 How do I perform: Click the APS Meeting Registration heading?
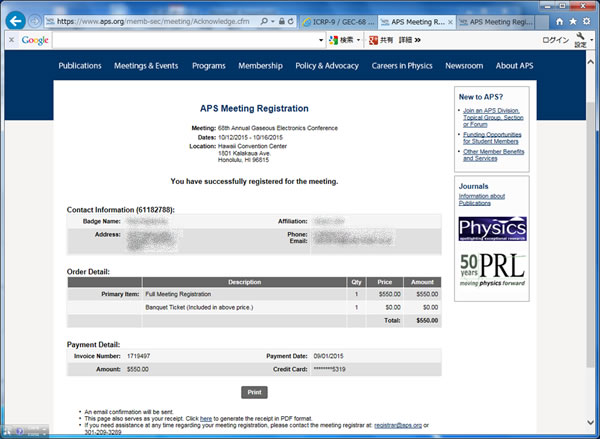click(254, 108)
